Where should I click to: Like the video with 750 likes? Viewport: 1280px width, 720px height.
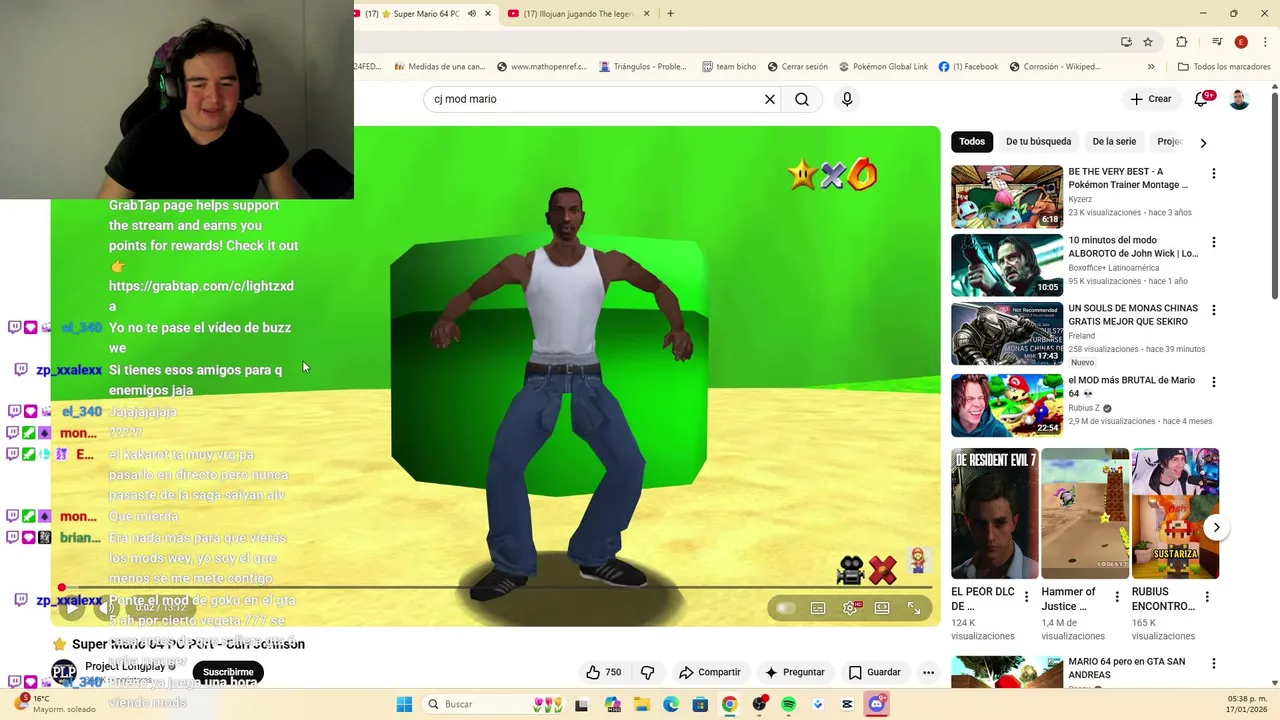point(603,672)
